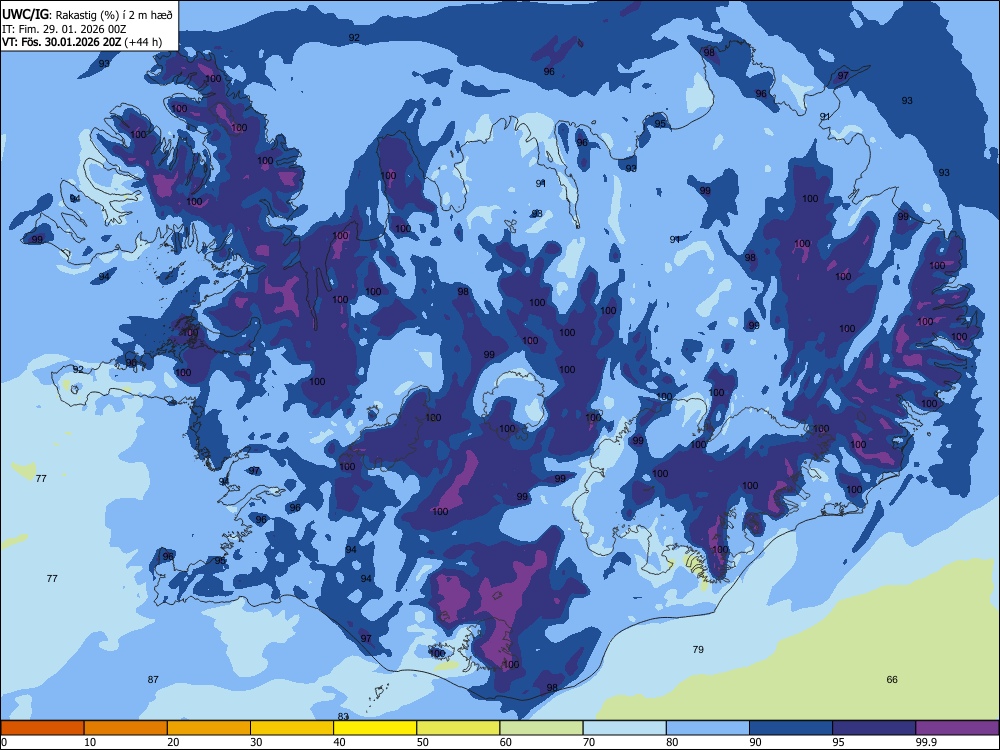This screenshot has height=750, width=1000.
Task: Select the legend scale label "70"
Action: [x=589, y=742]
